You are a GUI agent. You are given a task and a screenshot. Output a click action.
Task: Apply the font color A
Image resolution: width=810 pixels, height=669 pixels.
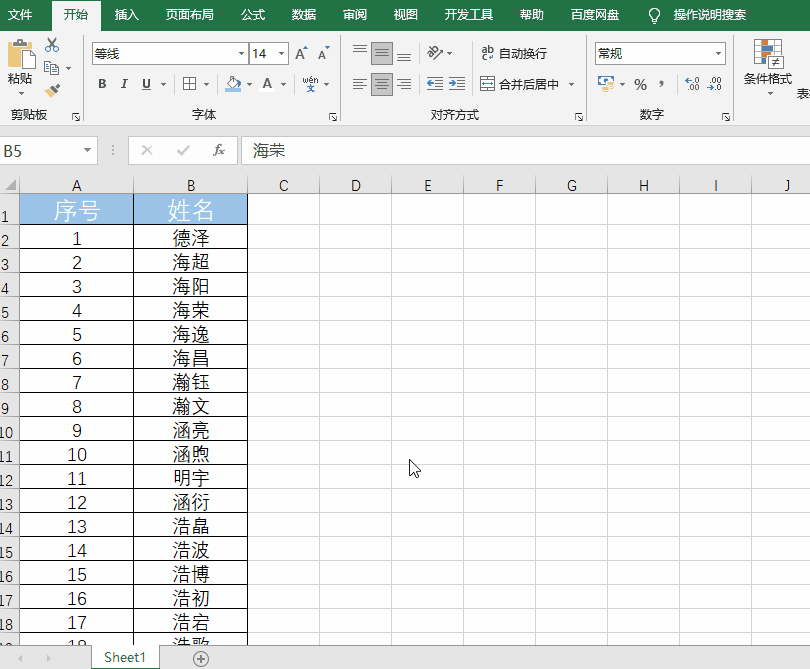click(x=267, y=84)
